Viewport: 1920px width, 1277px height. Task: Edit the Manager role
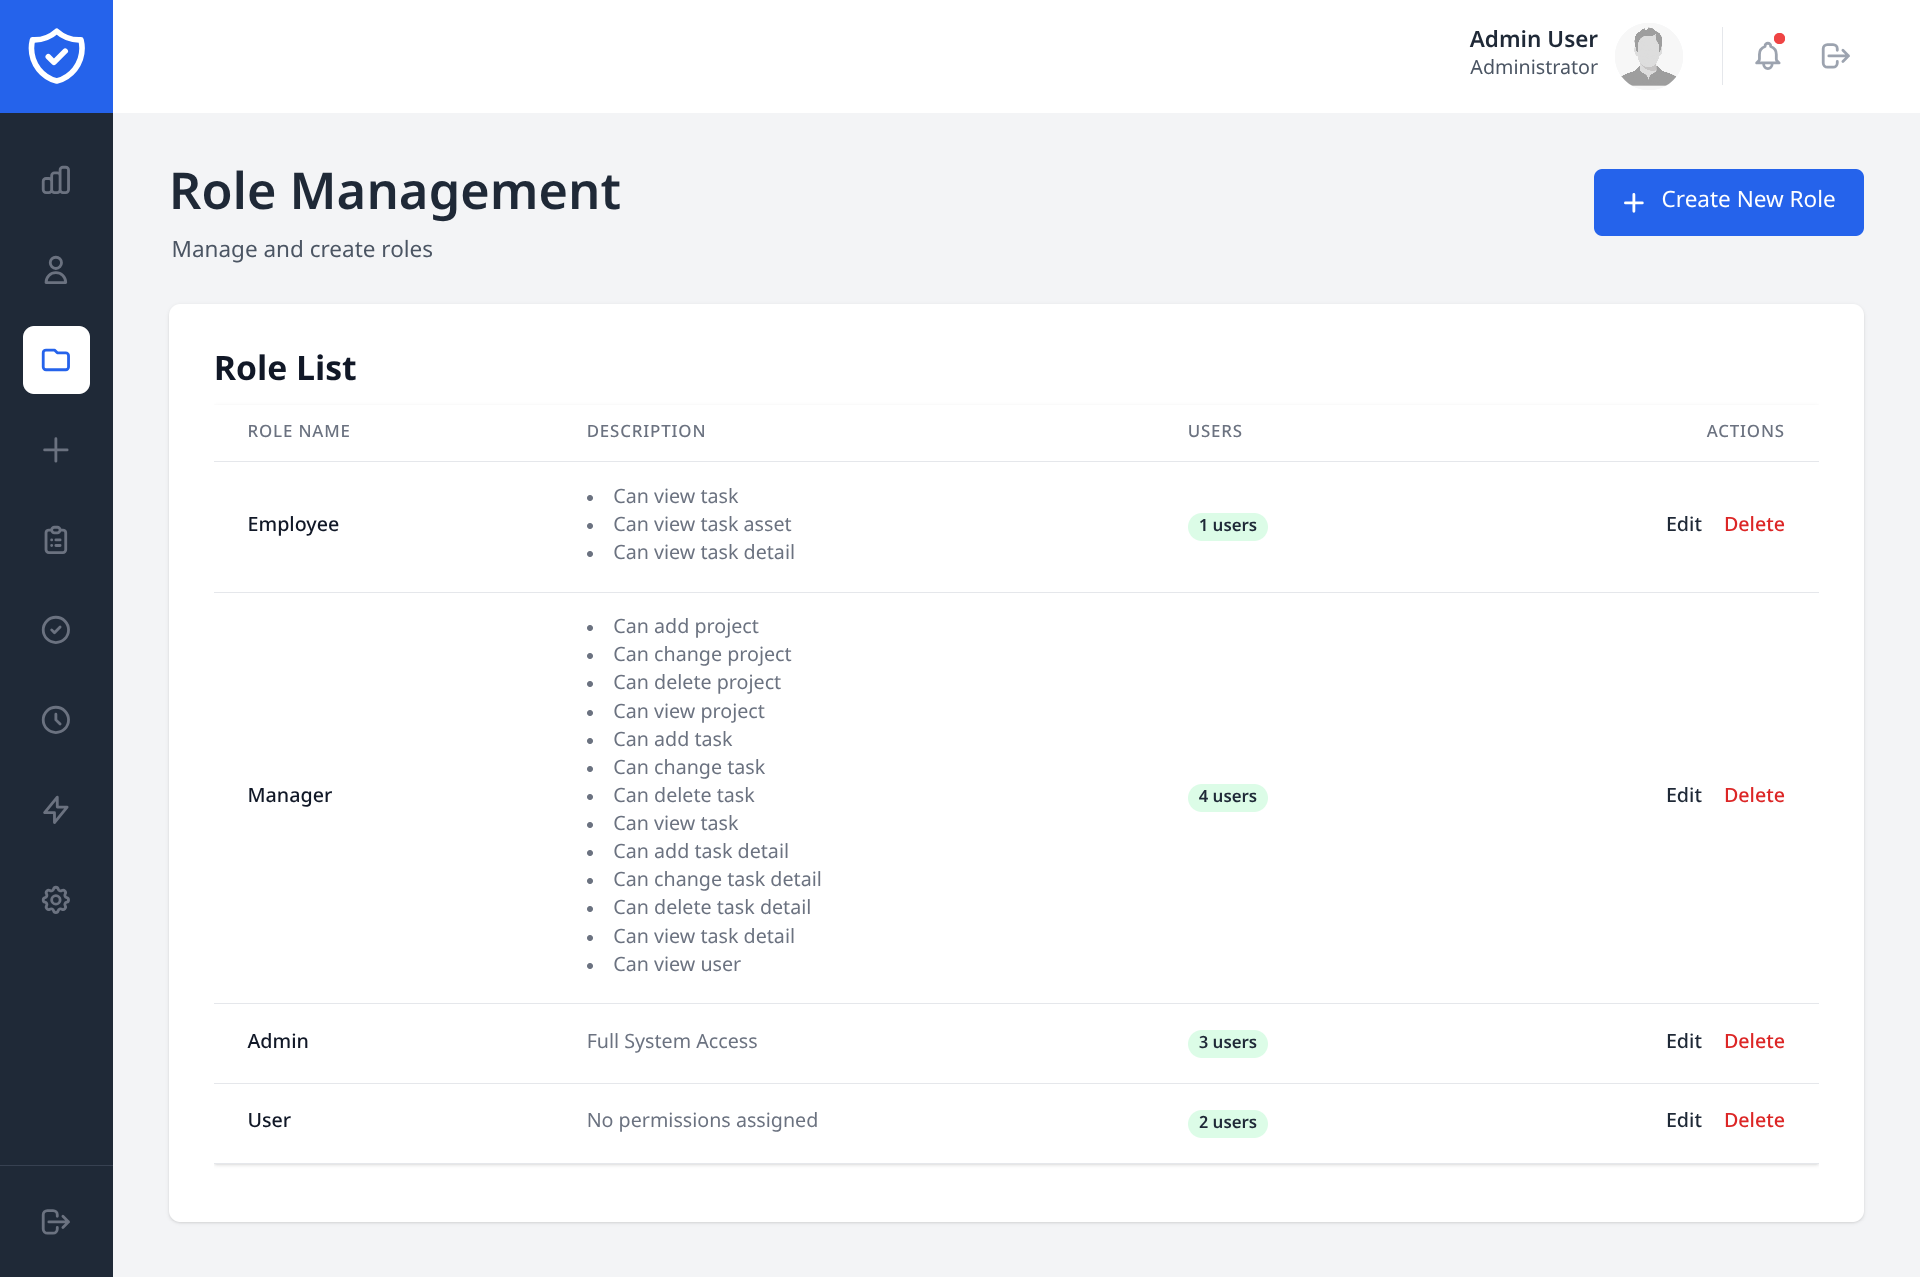coord(1684,794)
